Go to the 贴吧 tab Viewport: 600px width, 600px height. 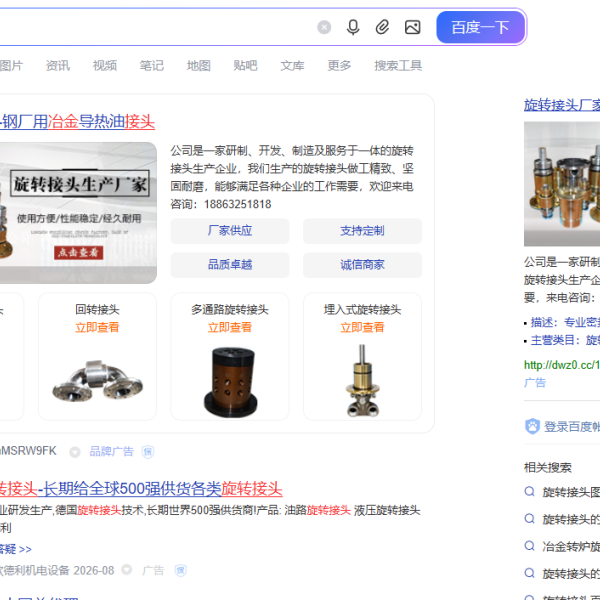[245, 66]
